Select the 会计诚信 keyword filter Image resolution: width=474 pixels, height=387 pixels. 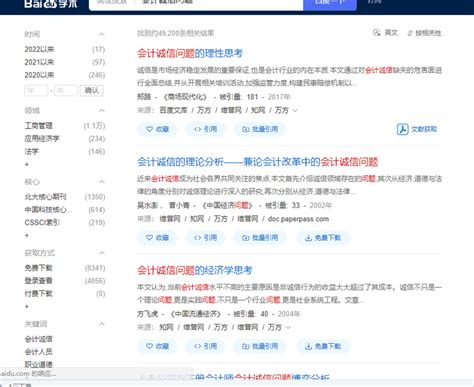pyautogui.click(x=38, y=339)
